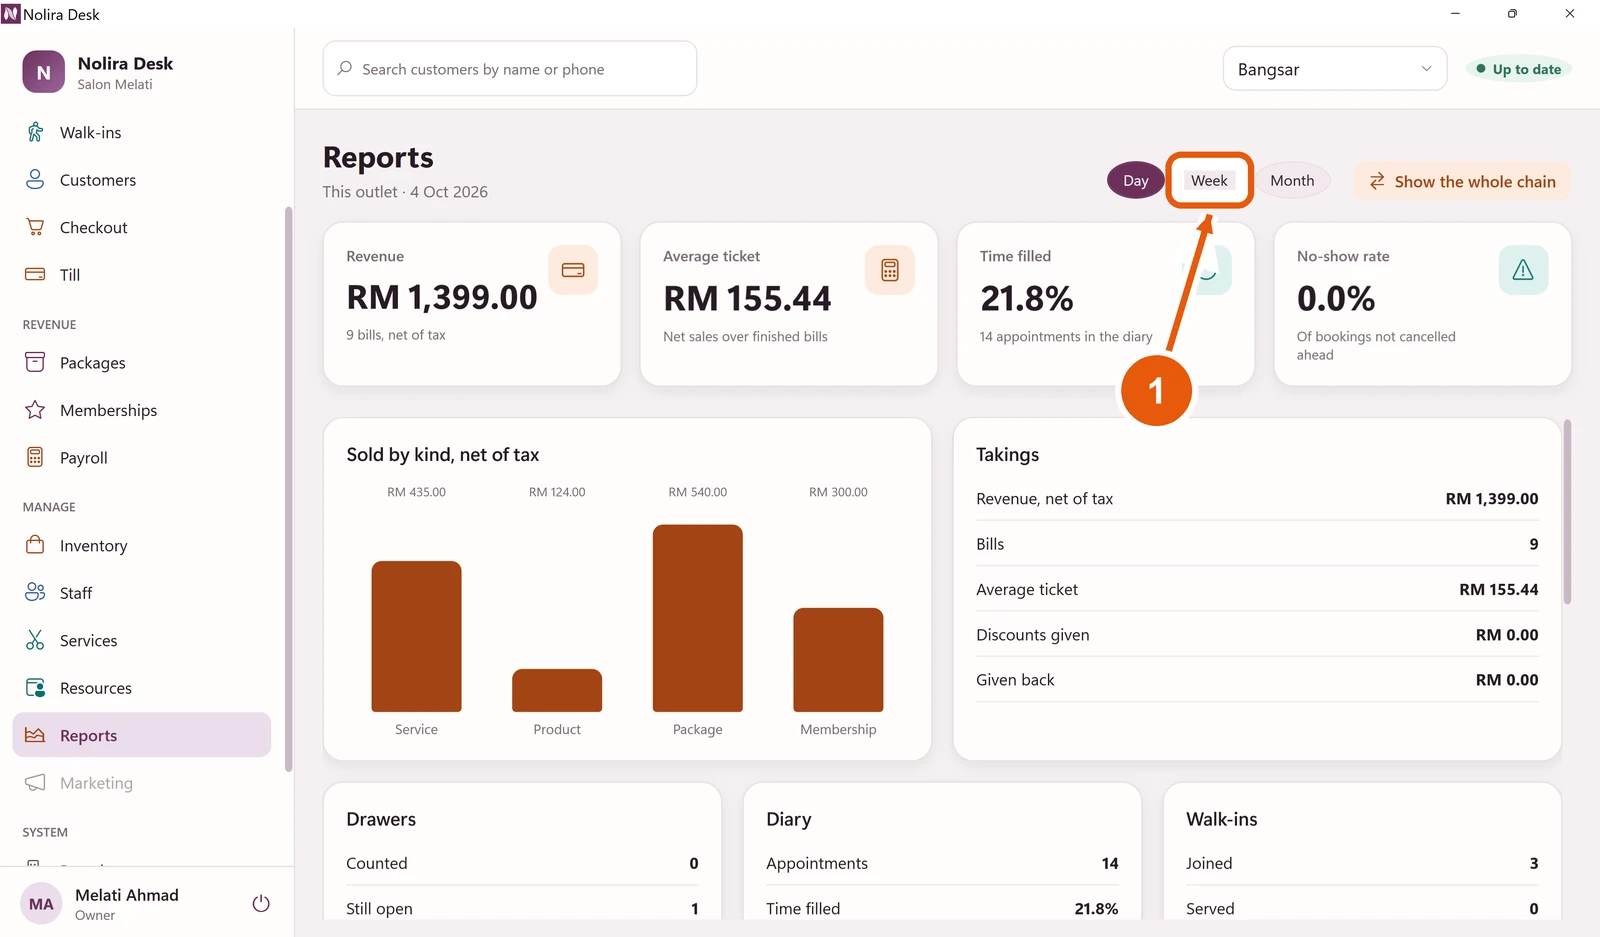Image resolution: width=1600 pixels, height=937 pixels.
Task: Click Show the whole chain button
Action: 1462,181
